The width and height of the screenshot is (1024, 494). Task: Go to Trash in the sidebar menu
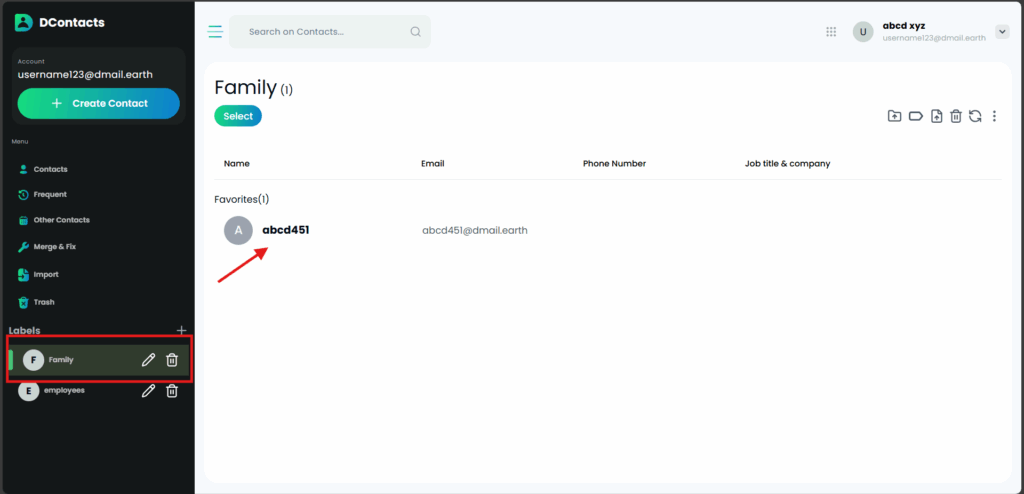tap(43, 302)
